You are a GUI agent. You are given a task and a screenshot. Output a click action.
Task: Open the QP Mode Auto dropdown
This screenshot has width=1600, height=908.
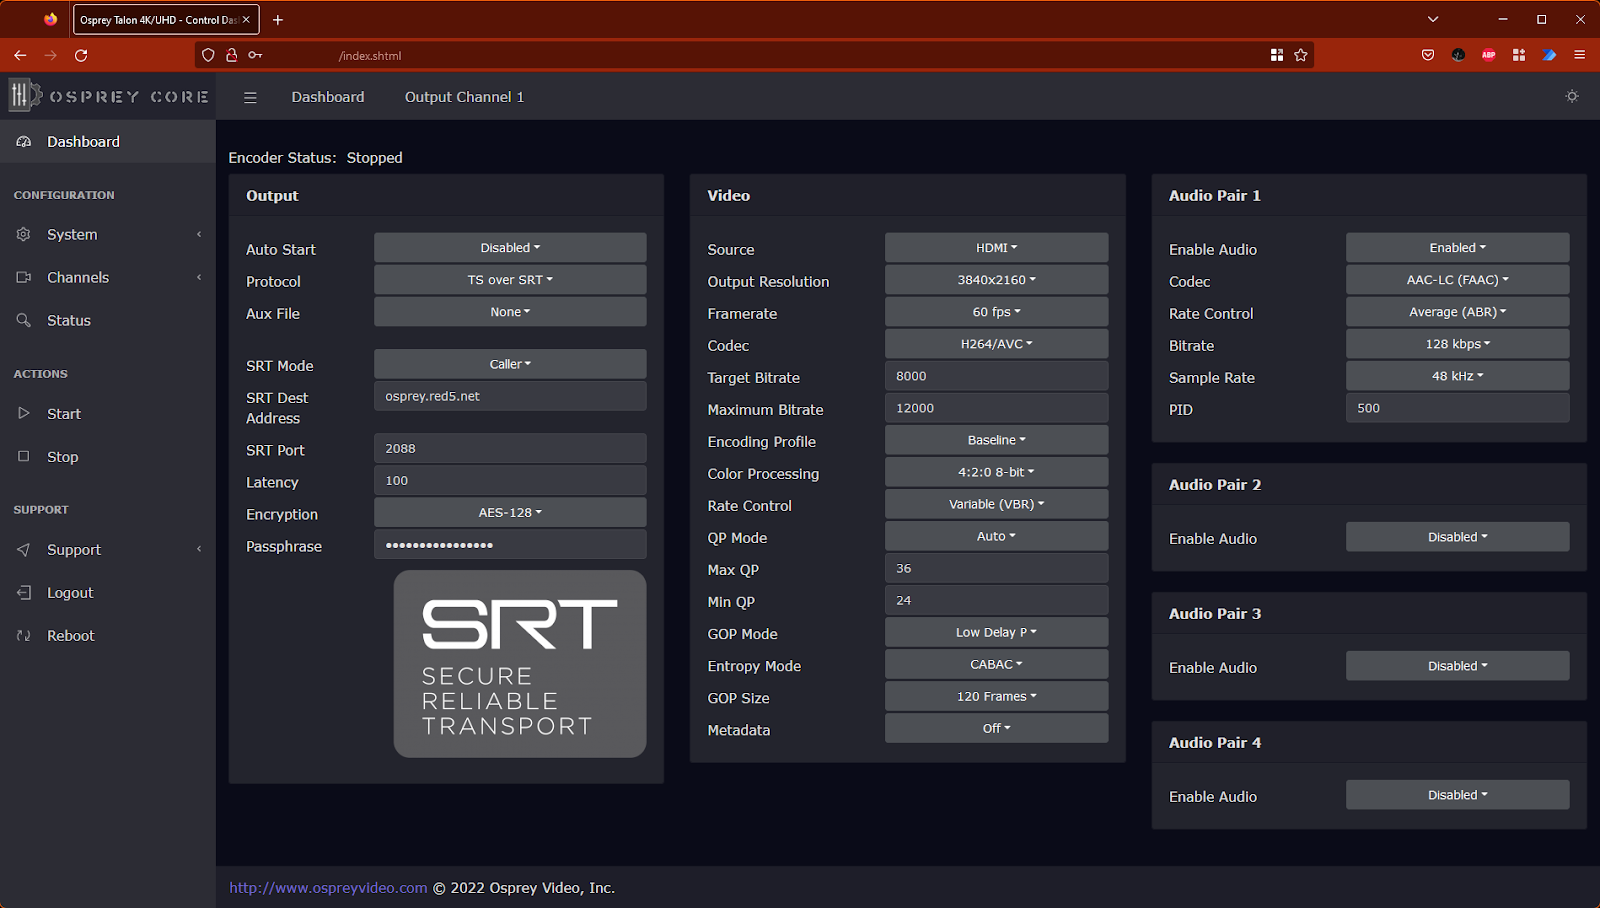point(996,536)
